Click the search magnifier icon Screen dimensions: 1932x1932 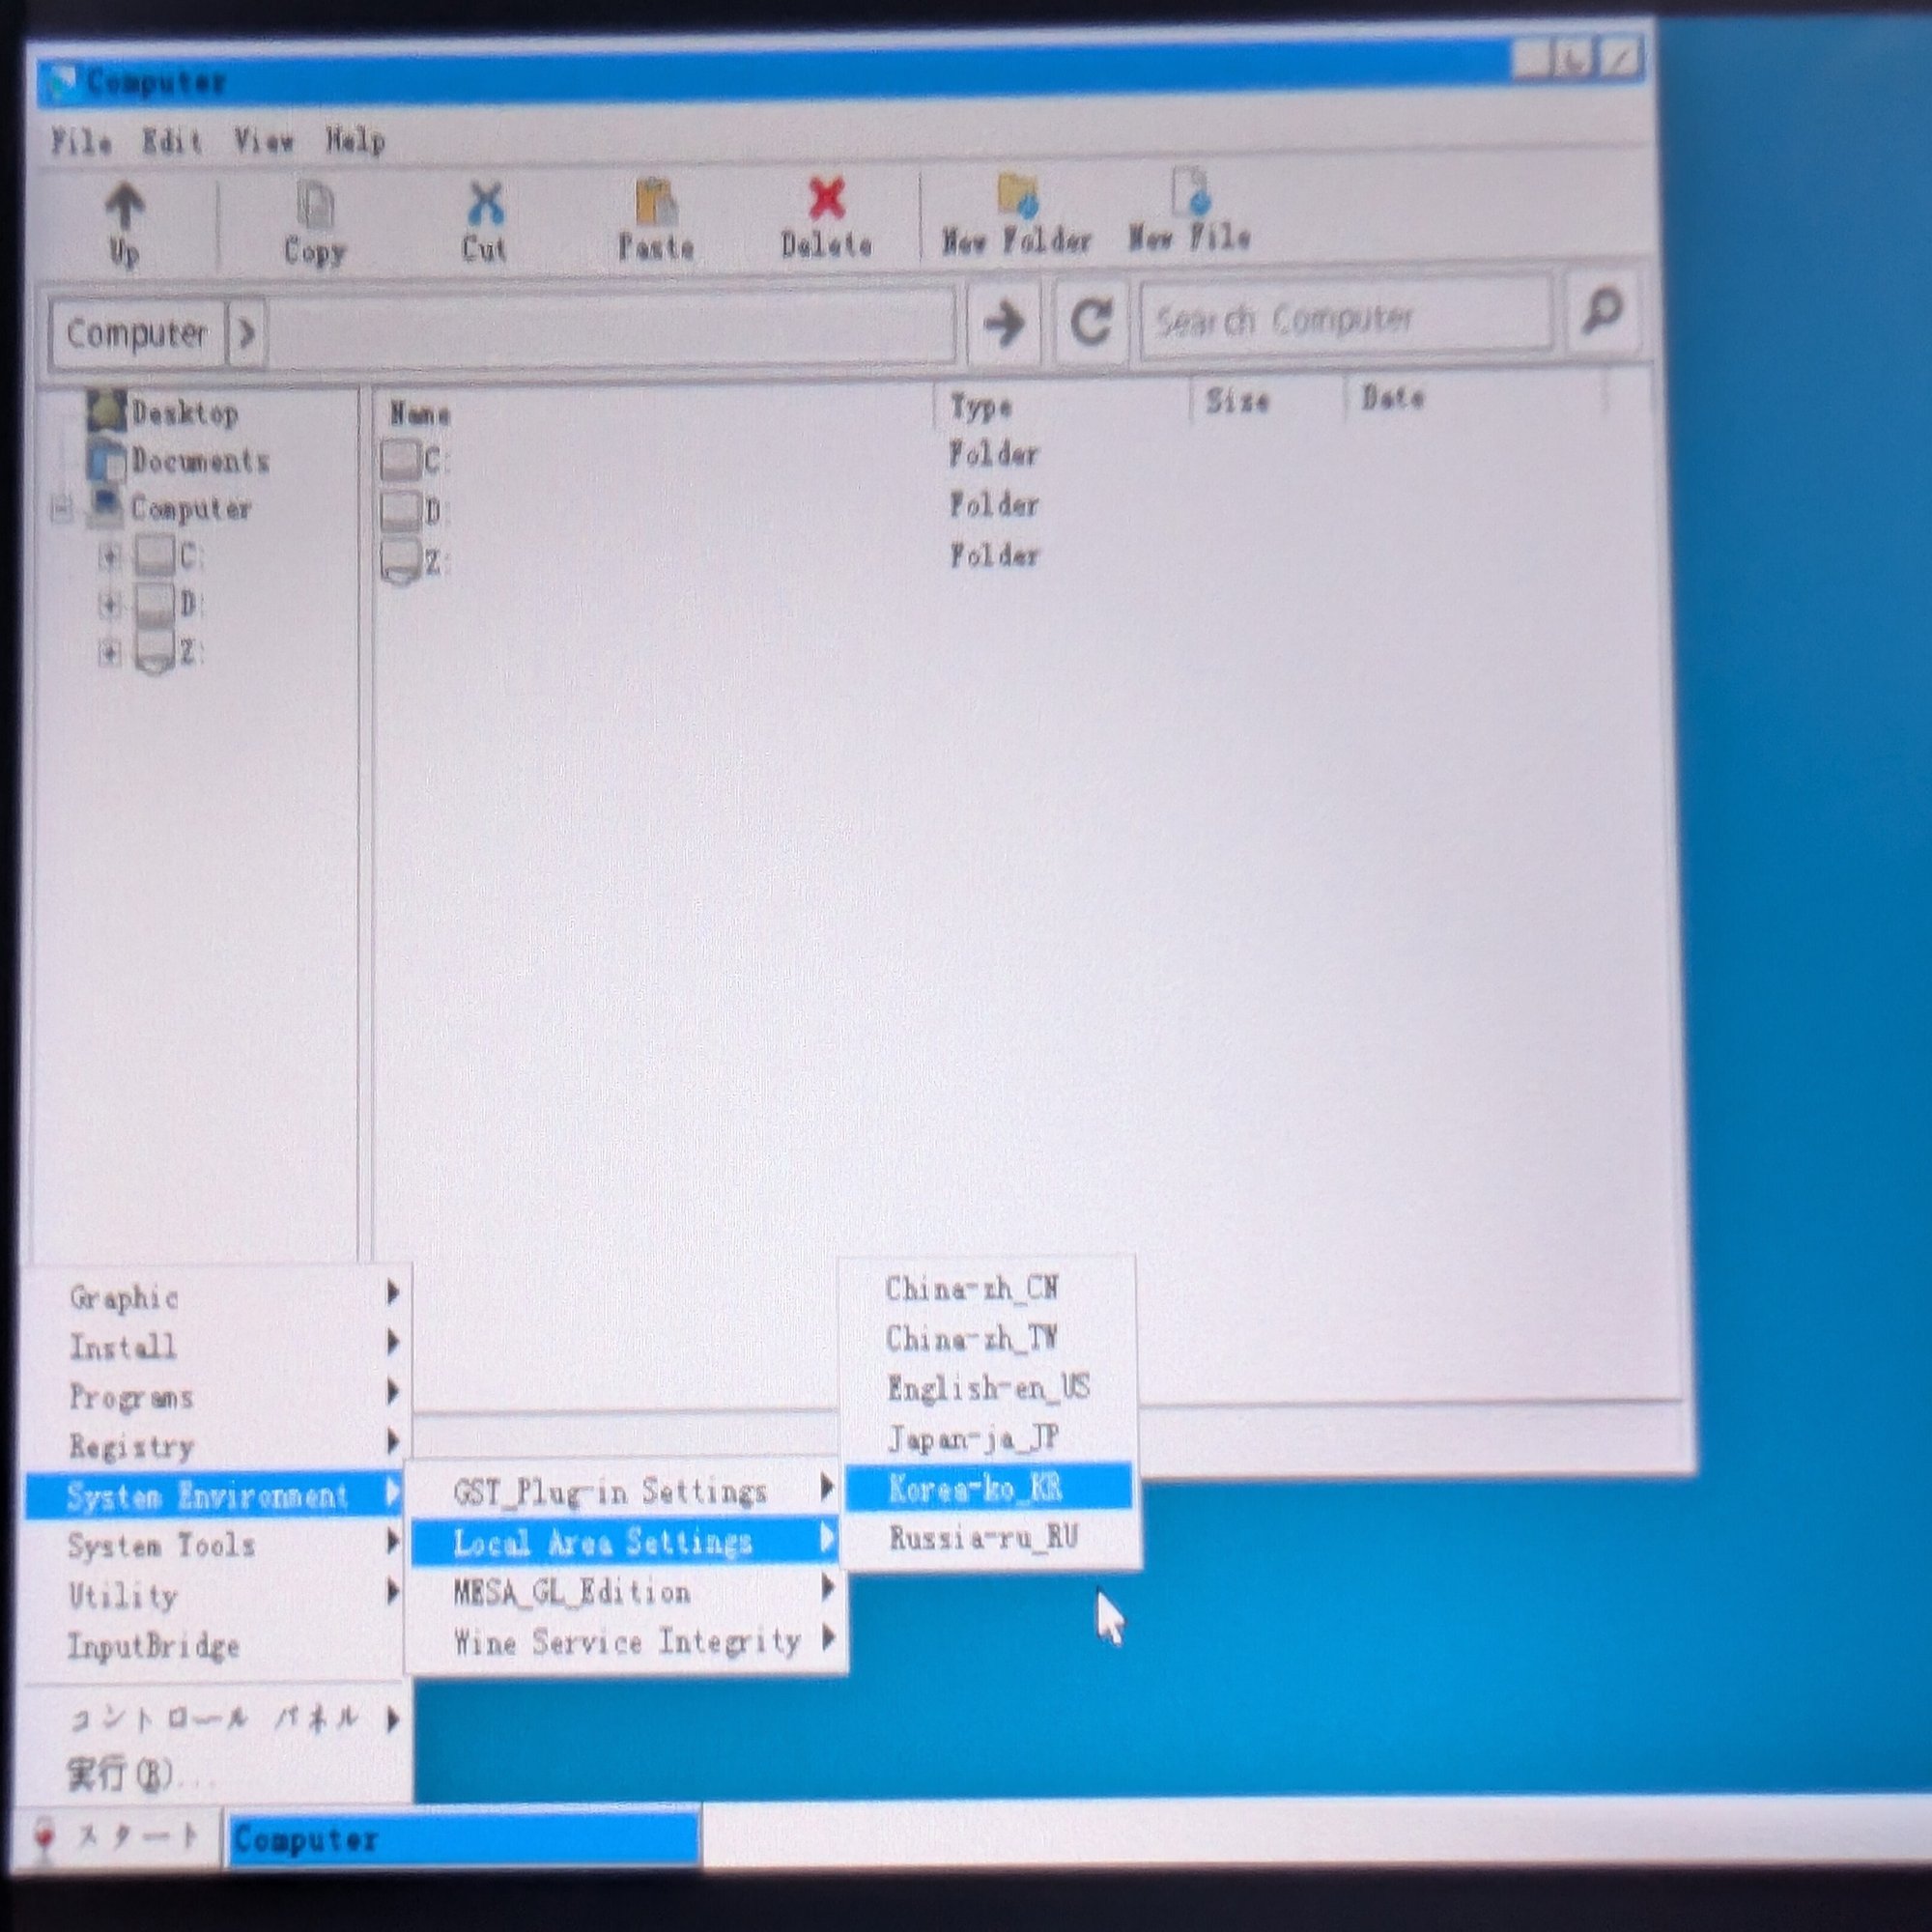click(x=1603, y=312)
